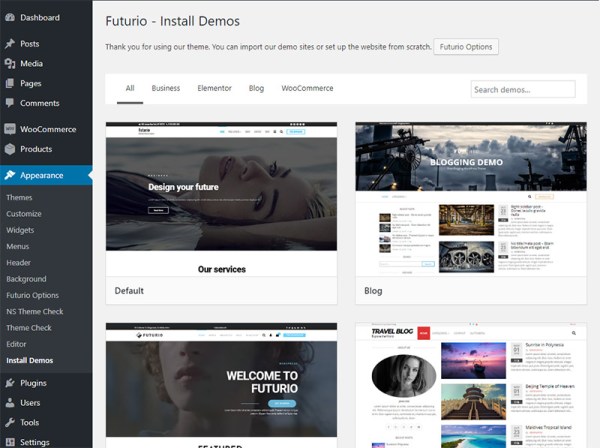Open Customize under Appearance
The height and width of the screenshot is (448, 600).
coord(24,214)
